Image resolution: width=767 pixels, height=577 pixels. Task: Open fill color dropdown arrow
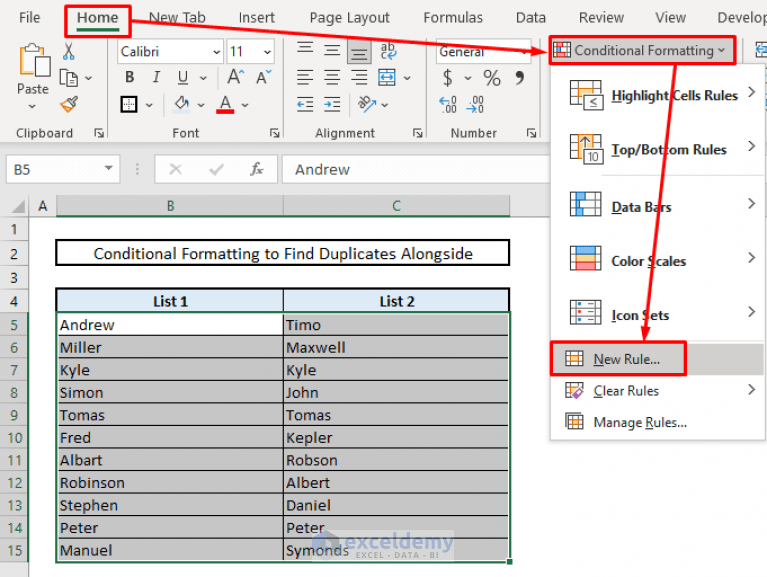[x=201, y=105]
